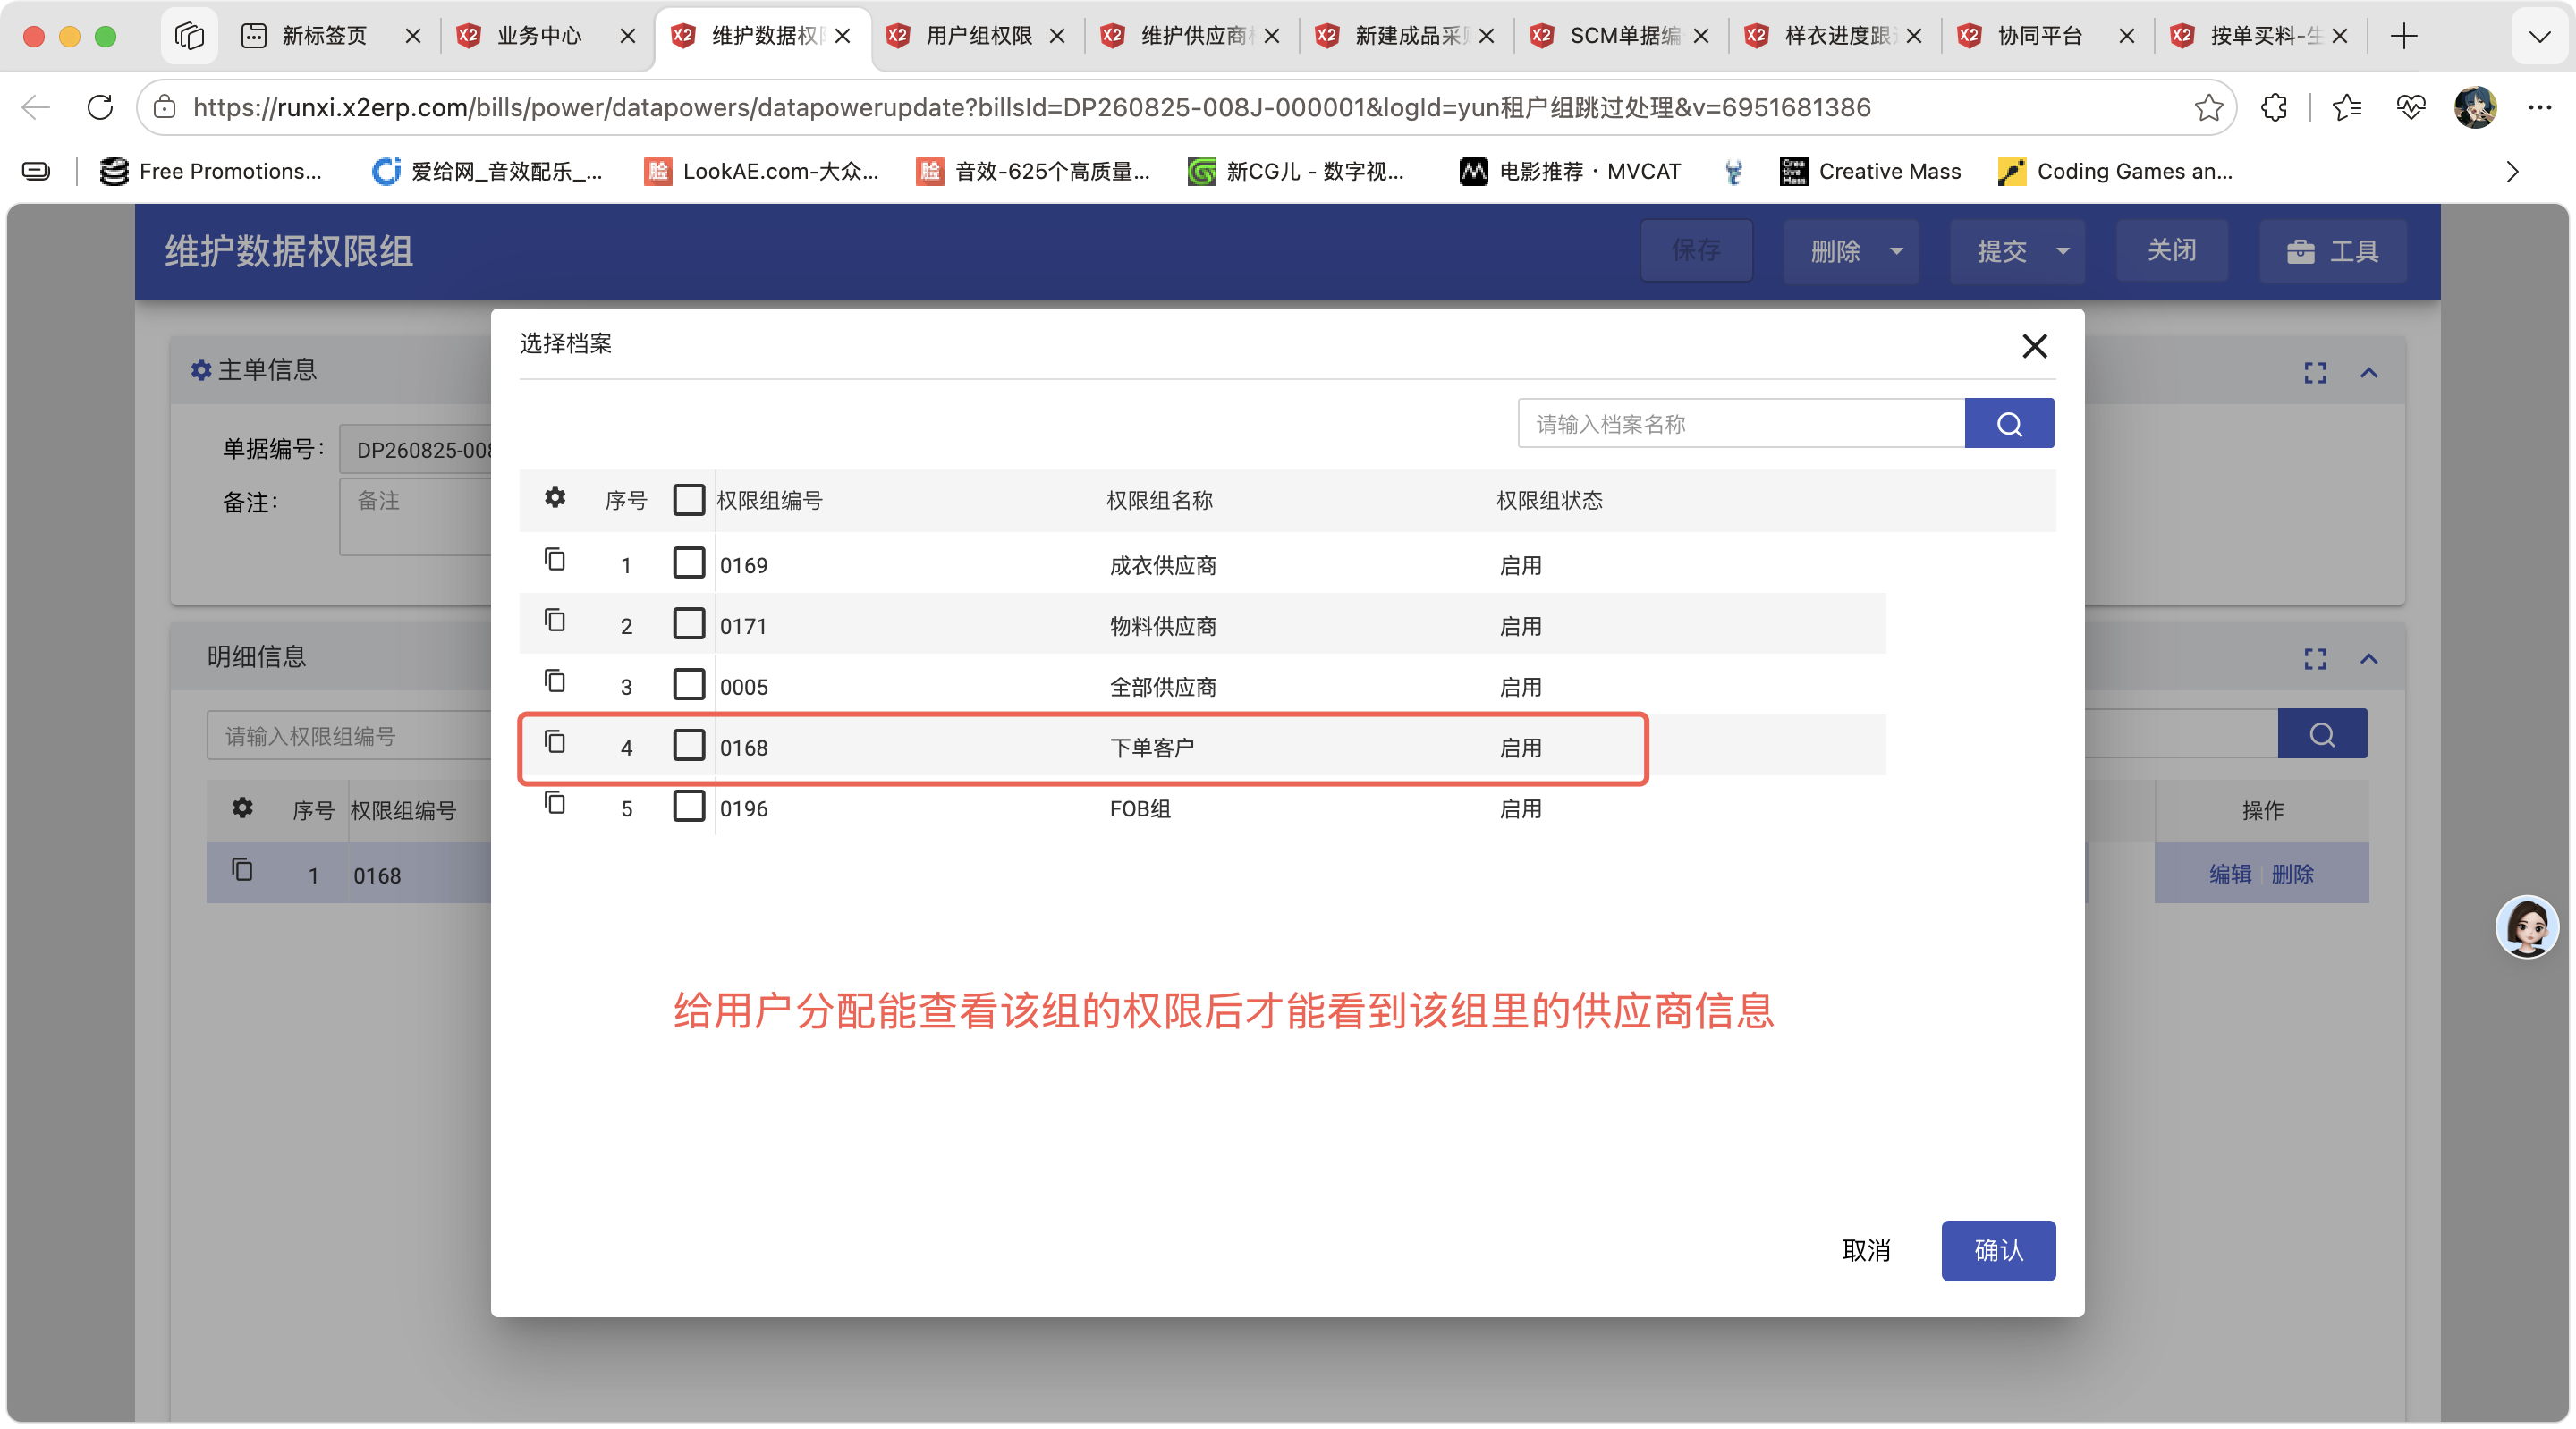The width and height of the screenshot is (2576, 1429).
Task: Copy icon for row 0196
Action: pos(555,804)
